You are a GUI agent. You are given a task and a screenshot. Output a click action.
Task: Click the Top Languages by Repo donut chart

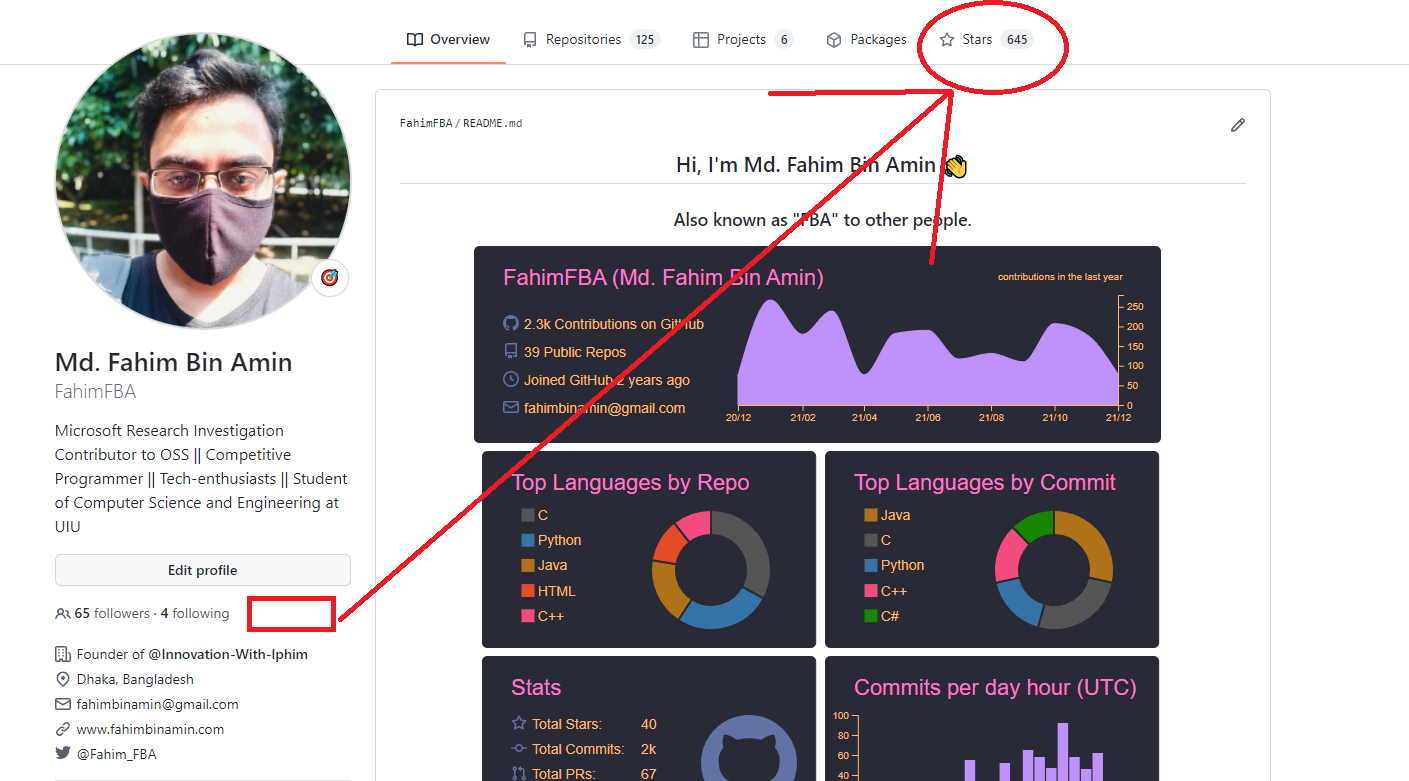click(x=711, y=570)
